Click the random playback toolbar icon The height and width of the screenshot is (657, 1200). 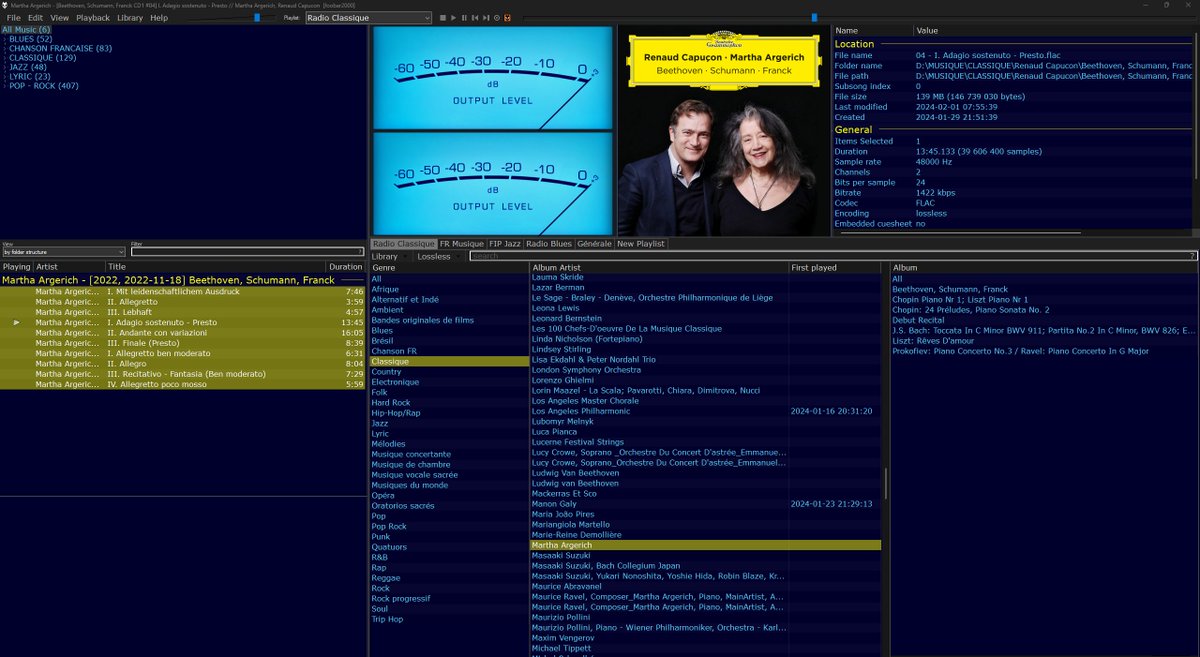pos(497,18)
